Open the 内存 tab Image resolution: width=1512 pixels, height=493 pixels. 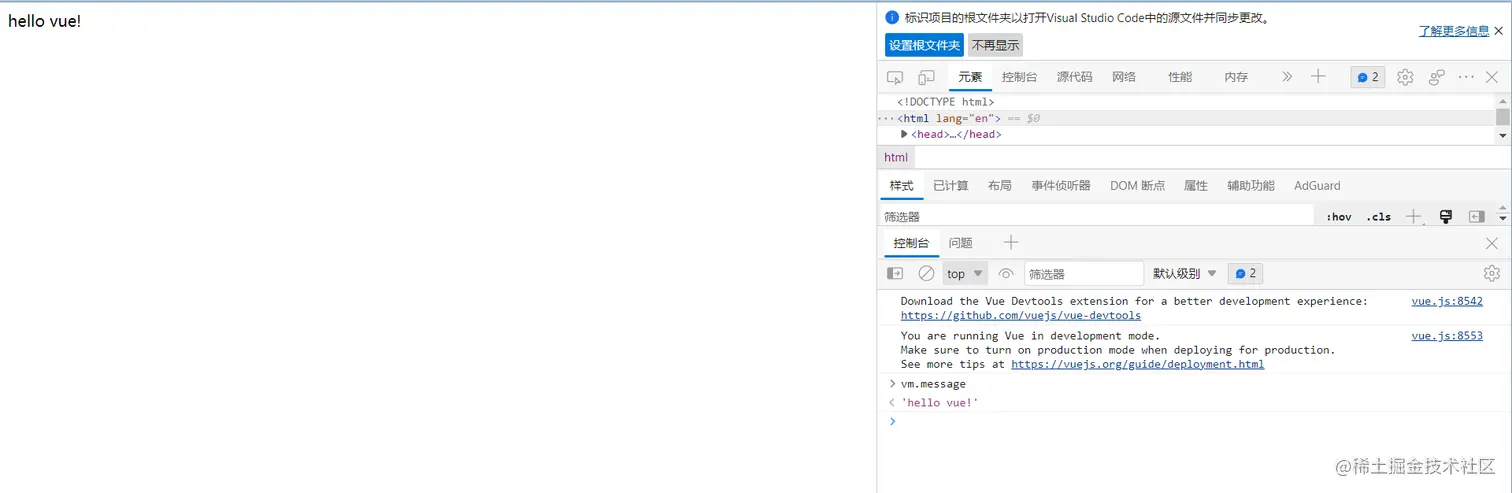pyautogui.click(x=1236, y=77)
